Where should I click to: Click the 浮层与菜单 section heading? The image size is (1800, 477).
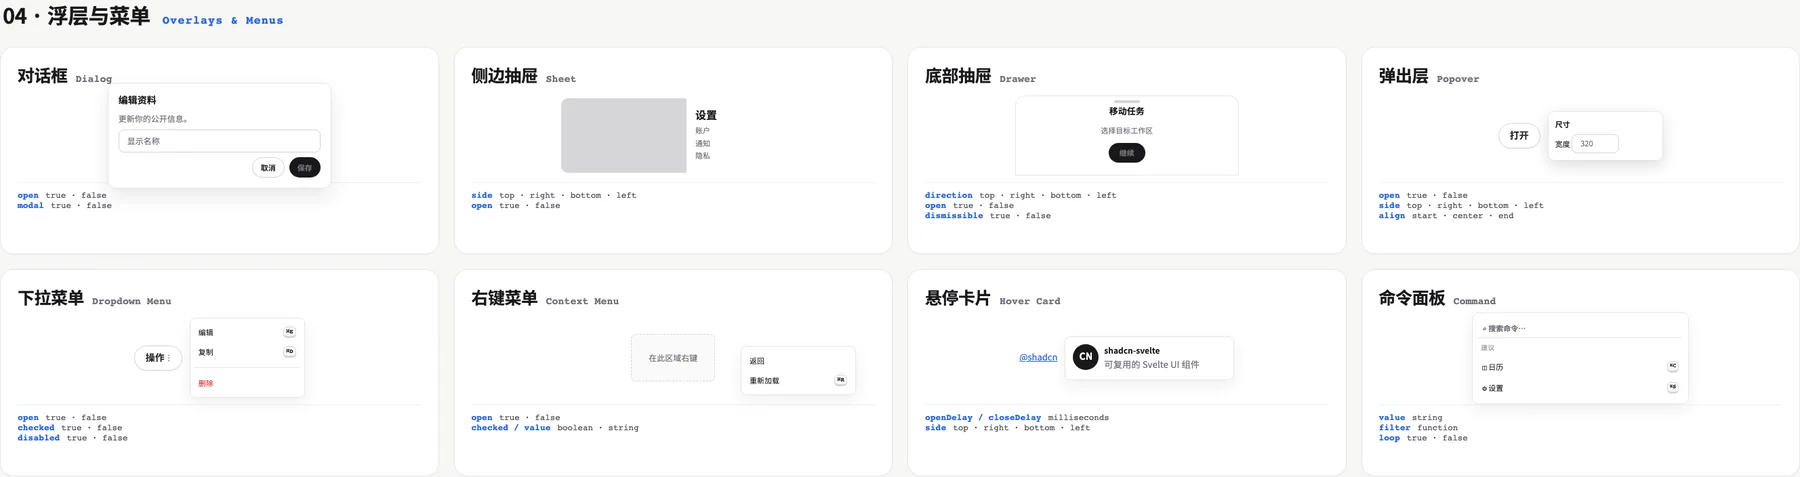98,16
